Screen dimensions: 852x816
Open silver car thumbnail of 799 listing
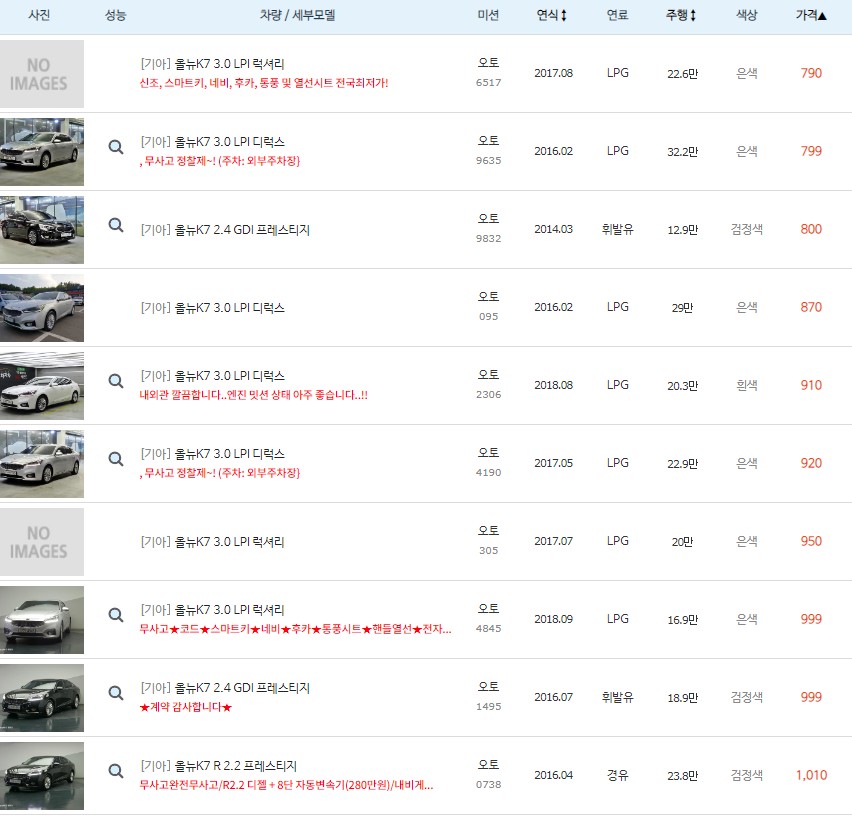pos(42,152)
